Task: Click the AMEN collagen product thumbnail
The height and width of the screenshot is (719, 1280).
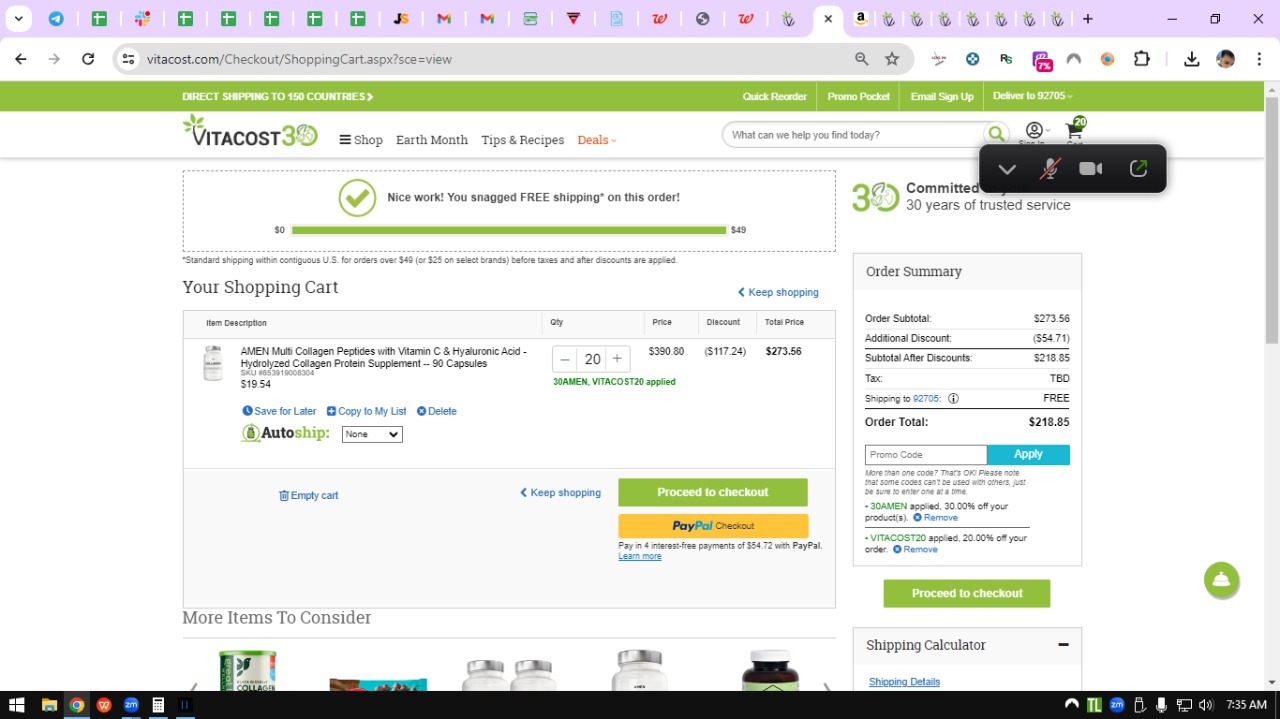Action: point(212,364)
